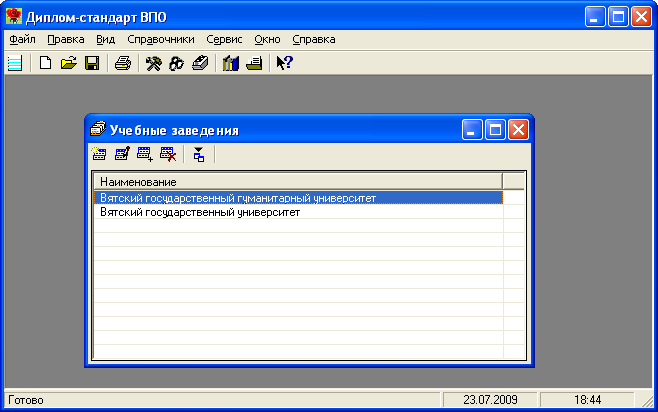
Task: Click the New document toolbar icon
Action: (45, 64)
